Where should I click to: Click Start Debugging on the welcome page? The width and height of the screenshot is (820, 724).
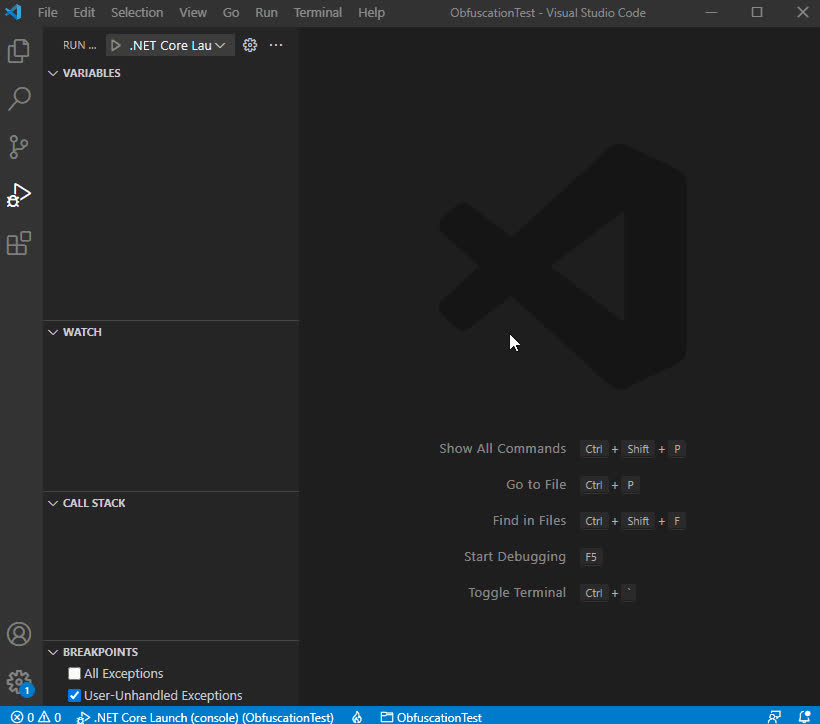pyautogui.click(x=515, y=556)
